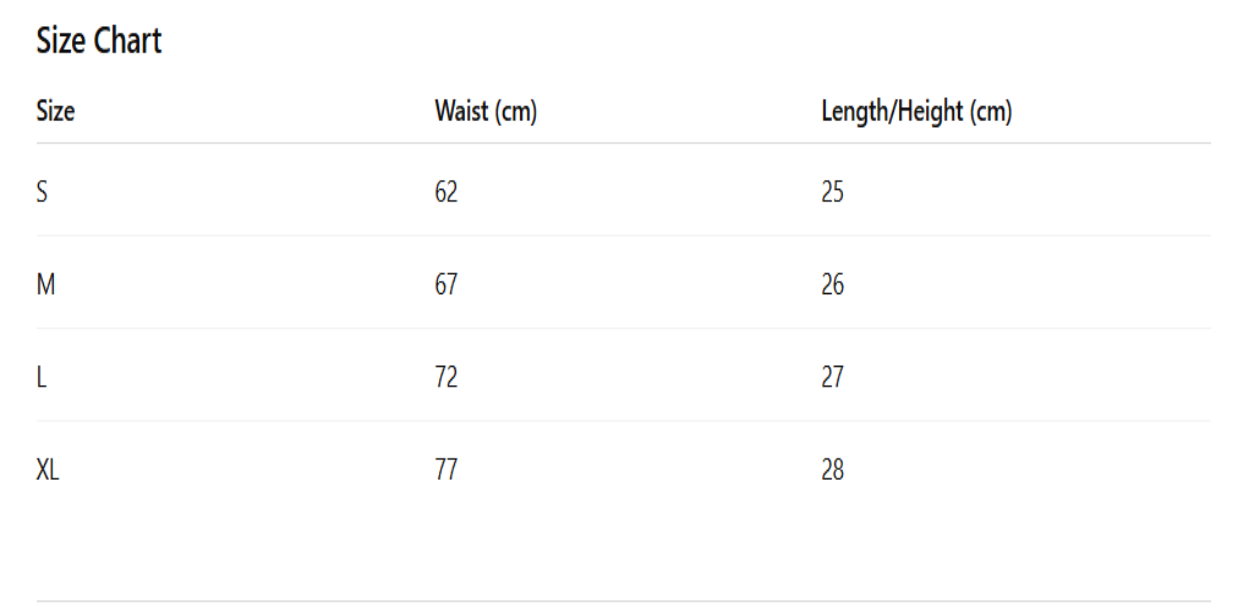1238x607 pixels.
Task: Click the S size label
Action: point(42,192)
